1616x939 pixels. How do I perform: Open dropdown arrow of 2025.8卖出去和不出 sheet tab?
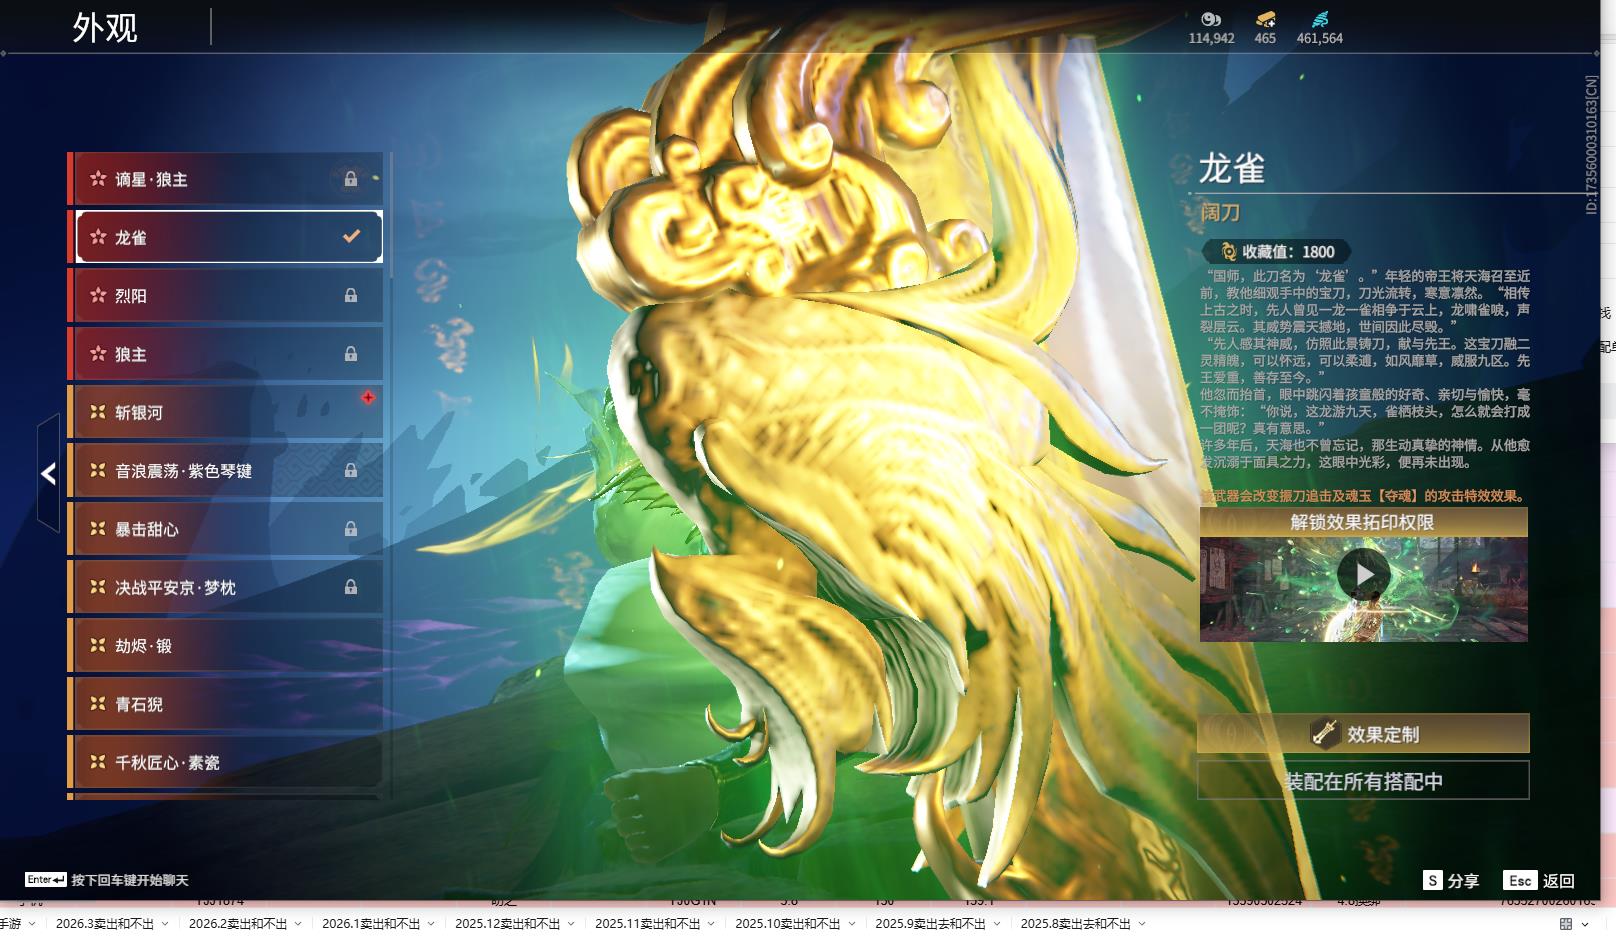pyautogui.click(x=1142, y=924)
